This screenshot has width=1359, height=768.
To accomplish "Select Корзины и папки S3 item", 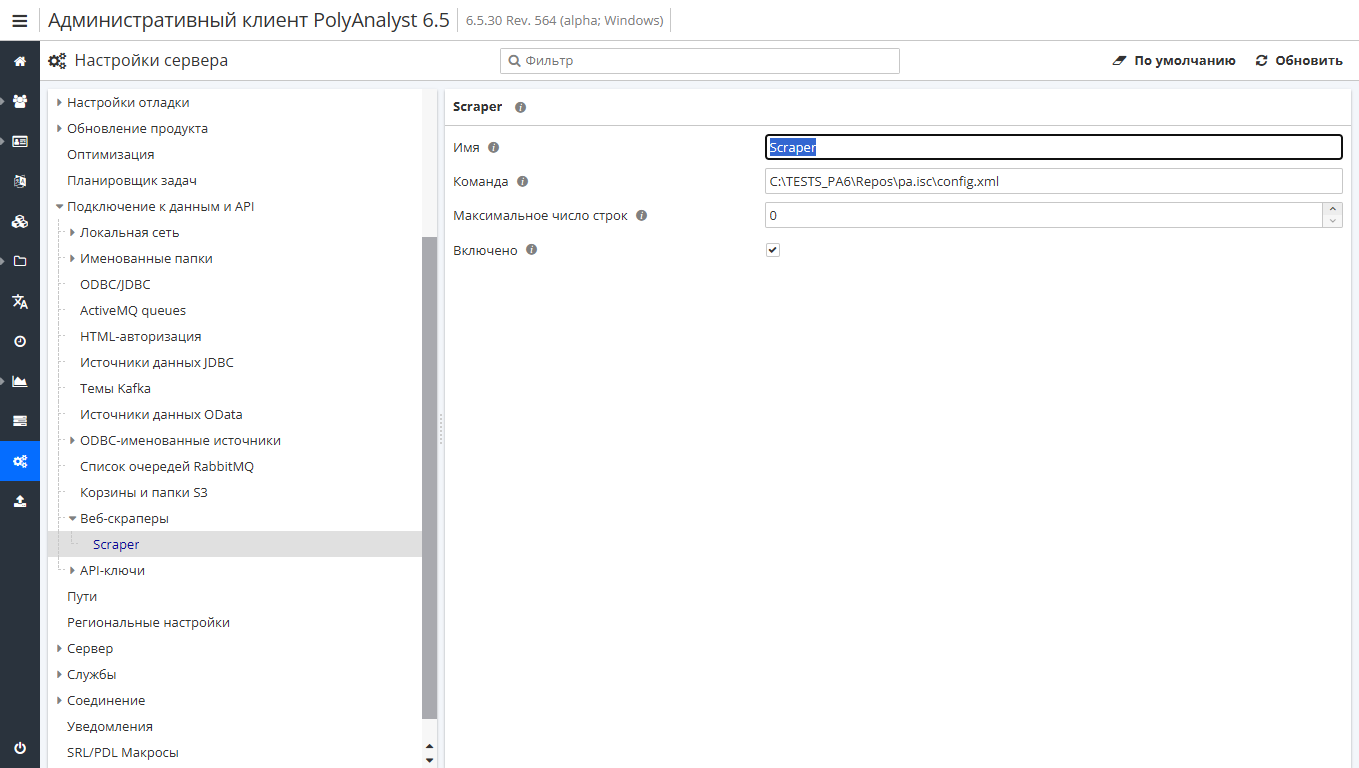I will (144, 492).
